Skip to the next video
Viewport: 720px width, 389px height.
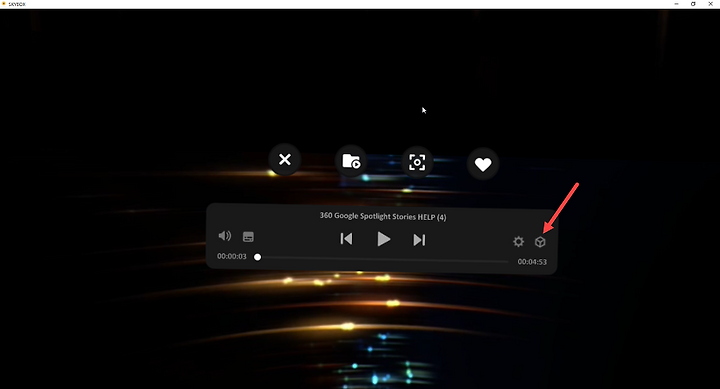click(419, 240)
